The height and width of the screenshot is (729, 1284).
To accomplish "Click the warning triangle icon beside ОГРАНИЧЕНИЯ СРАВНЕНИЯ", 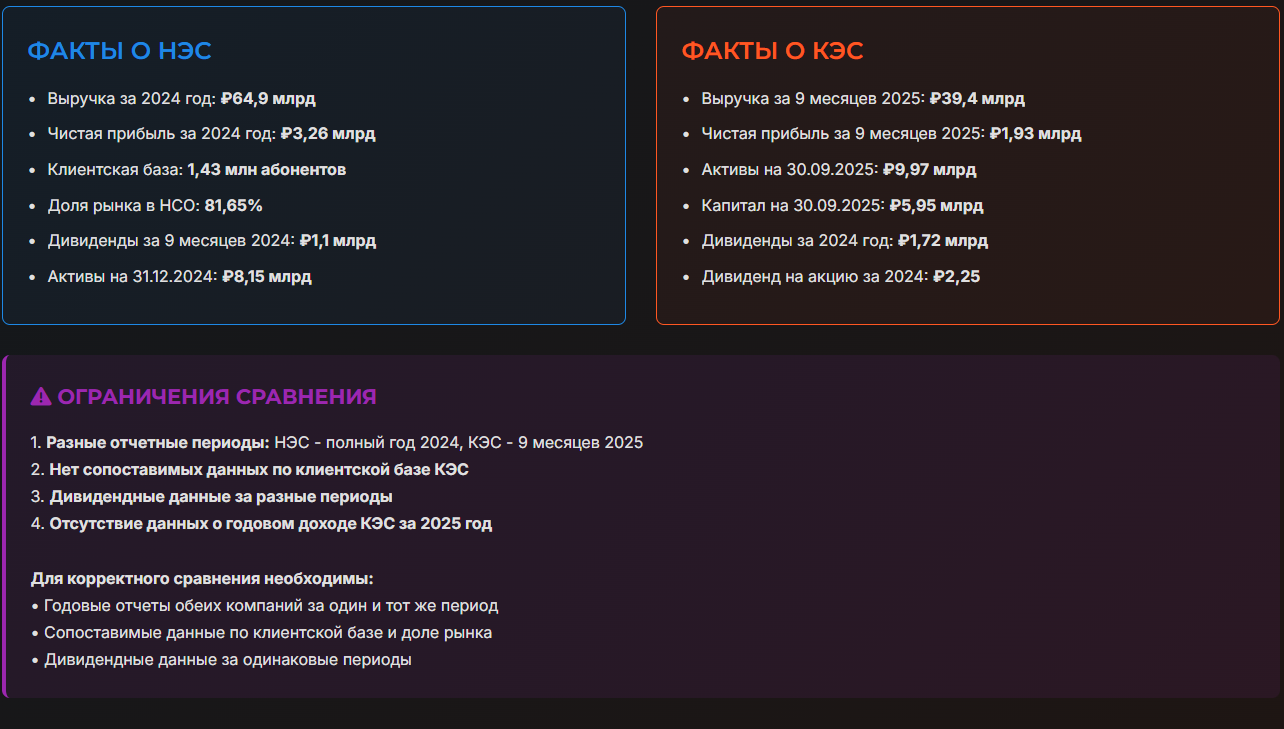I will click(41, 397).
